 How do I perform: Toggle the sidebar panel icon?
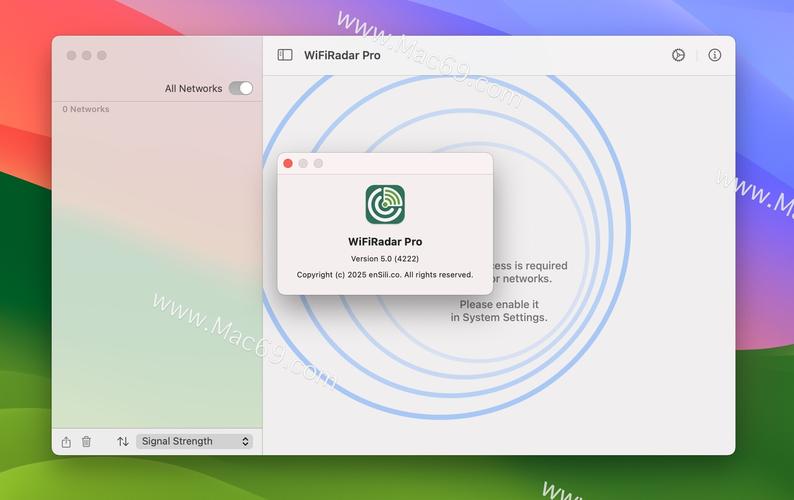pos(285,56)
